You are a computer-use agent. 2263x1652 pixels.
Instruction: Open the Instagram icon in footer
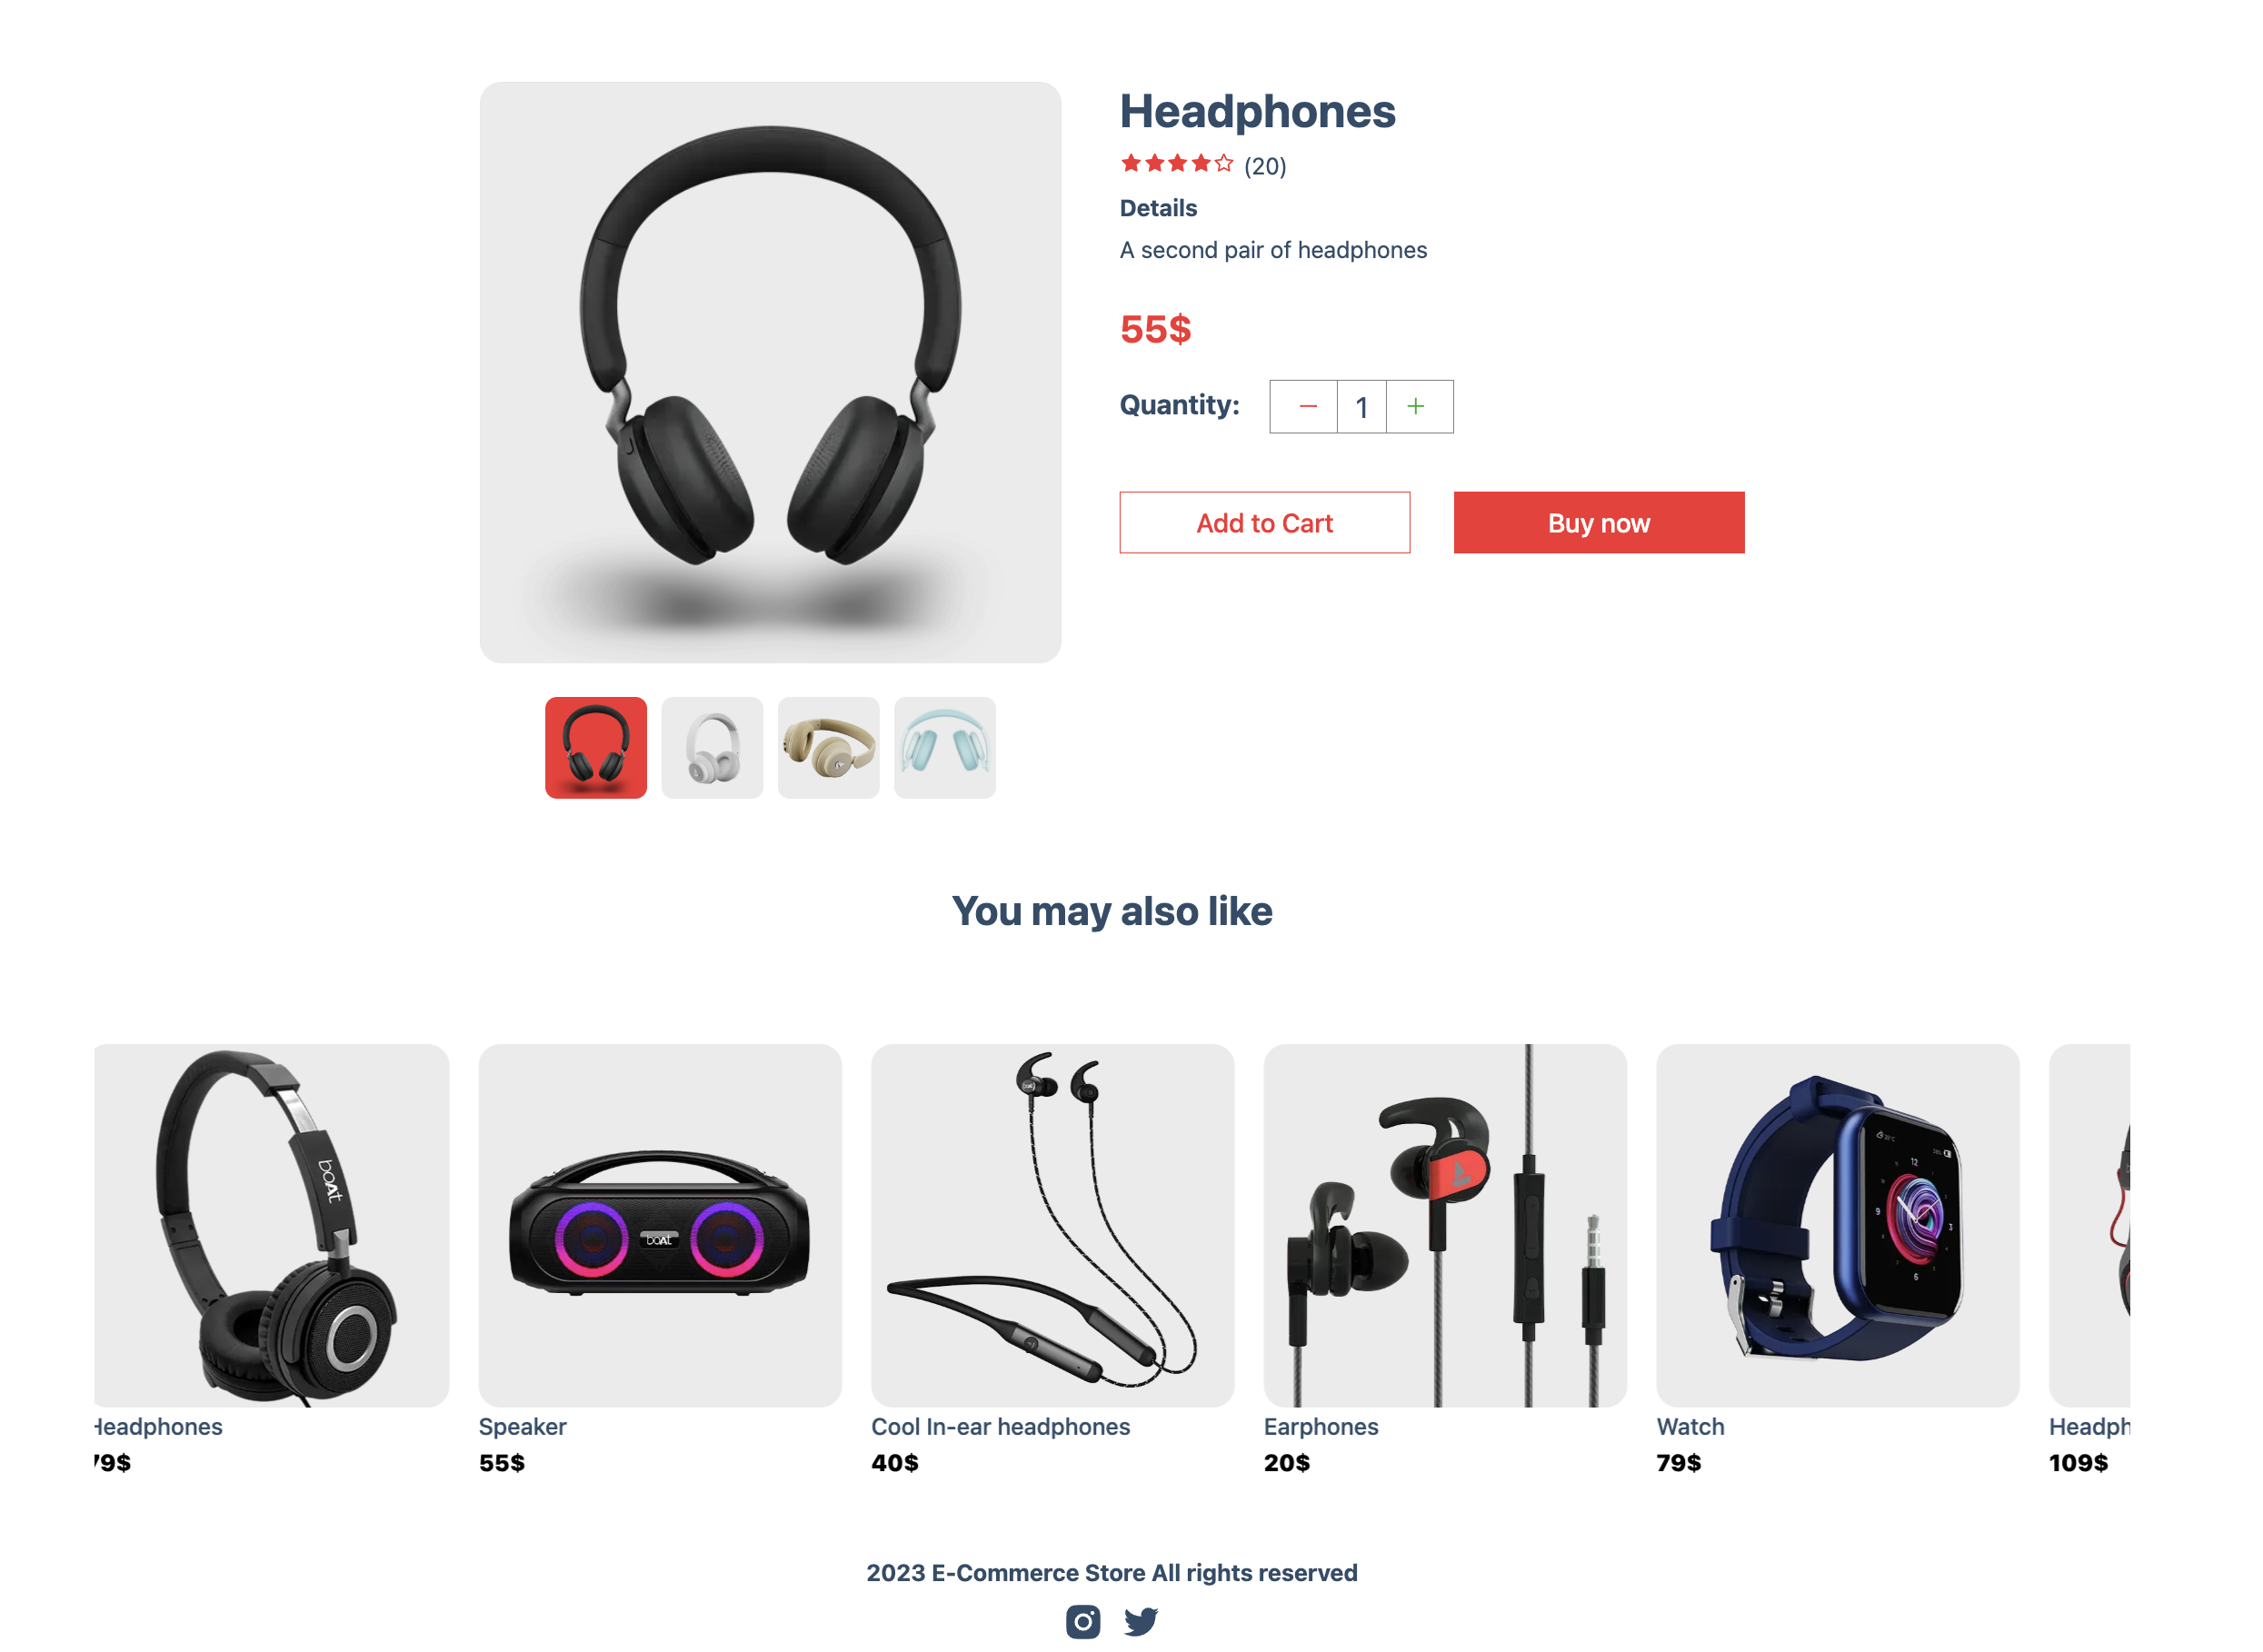(1083, 1621)
